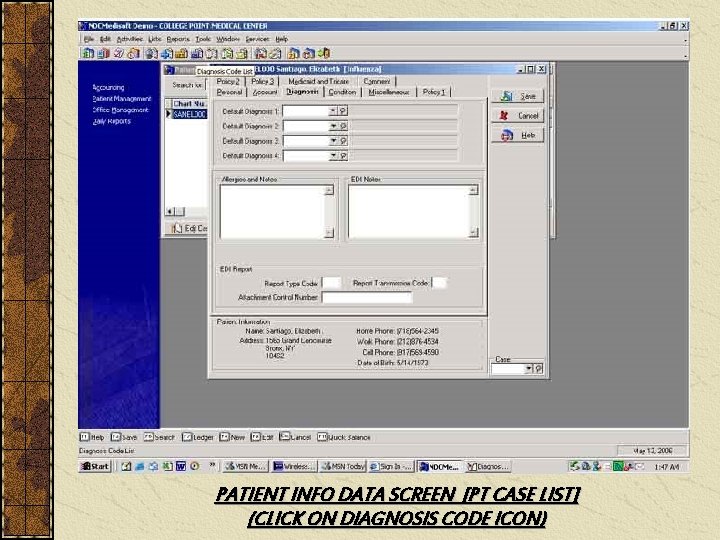Click the Diagnosis Code List toolbar icon

pyautogui.click(x=197, y=54)
